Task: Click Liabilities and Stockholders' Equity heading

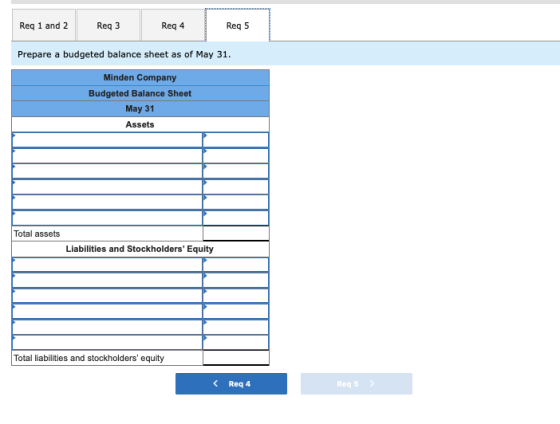Action: pos(140,249)
